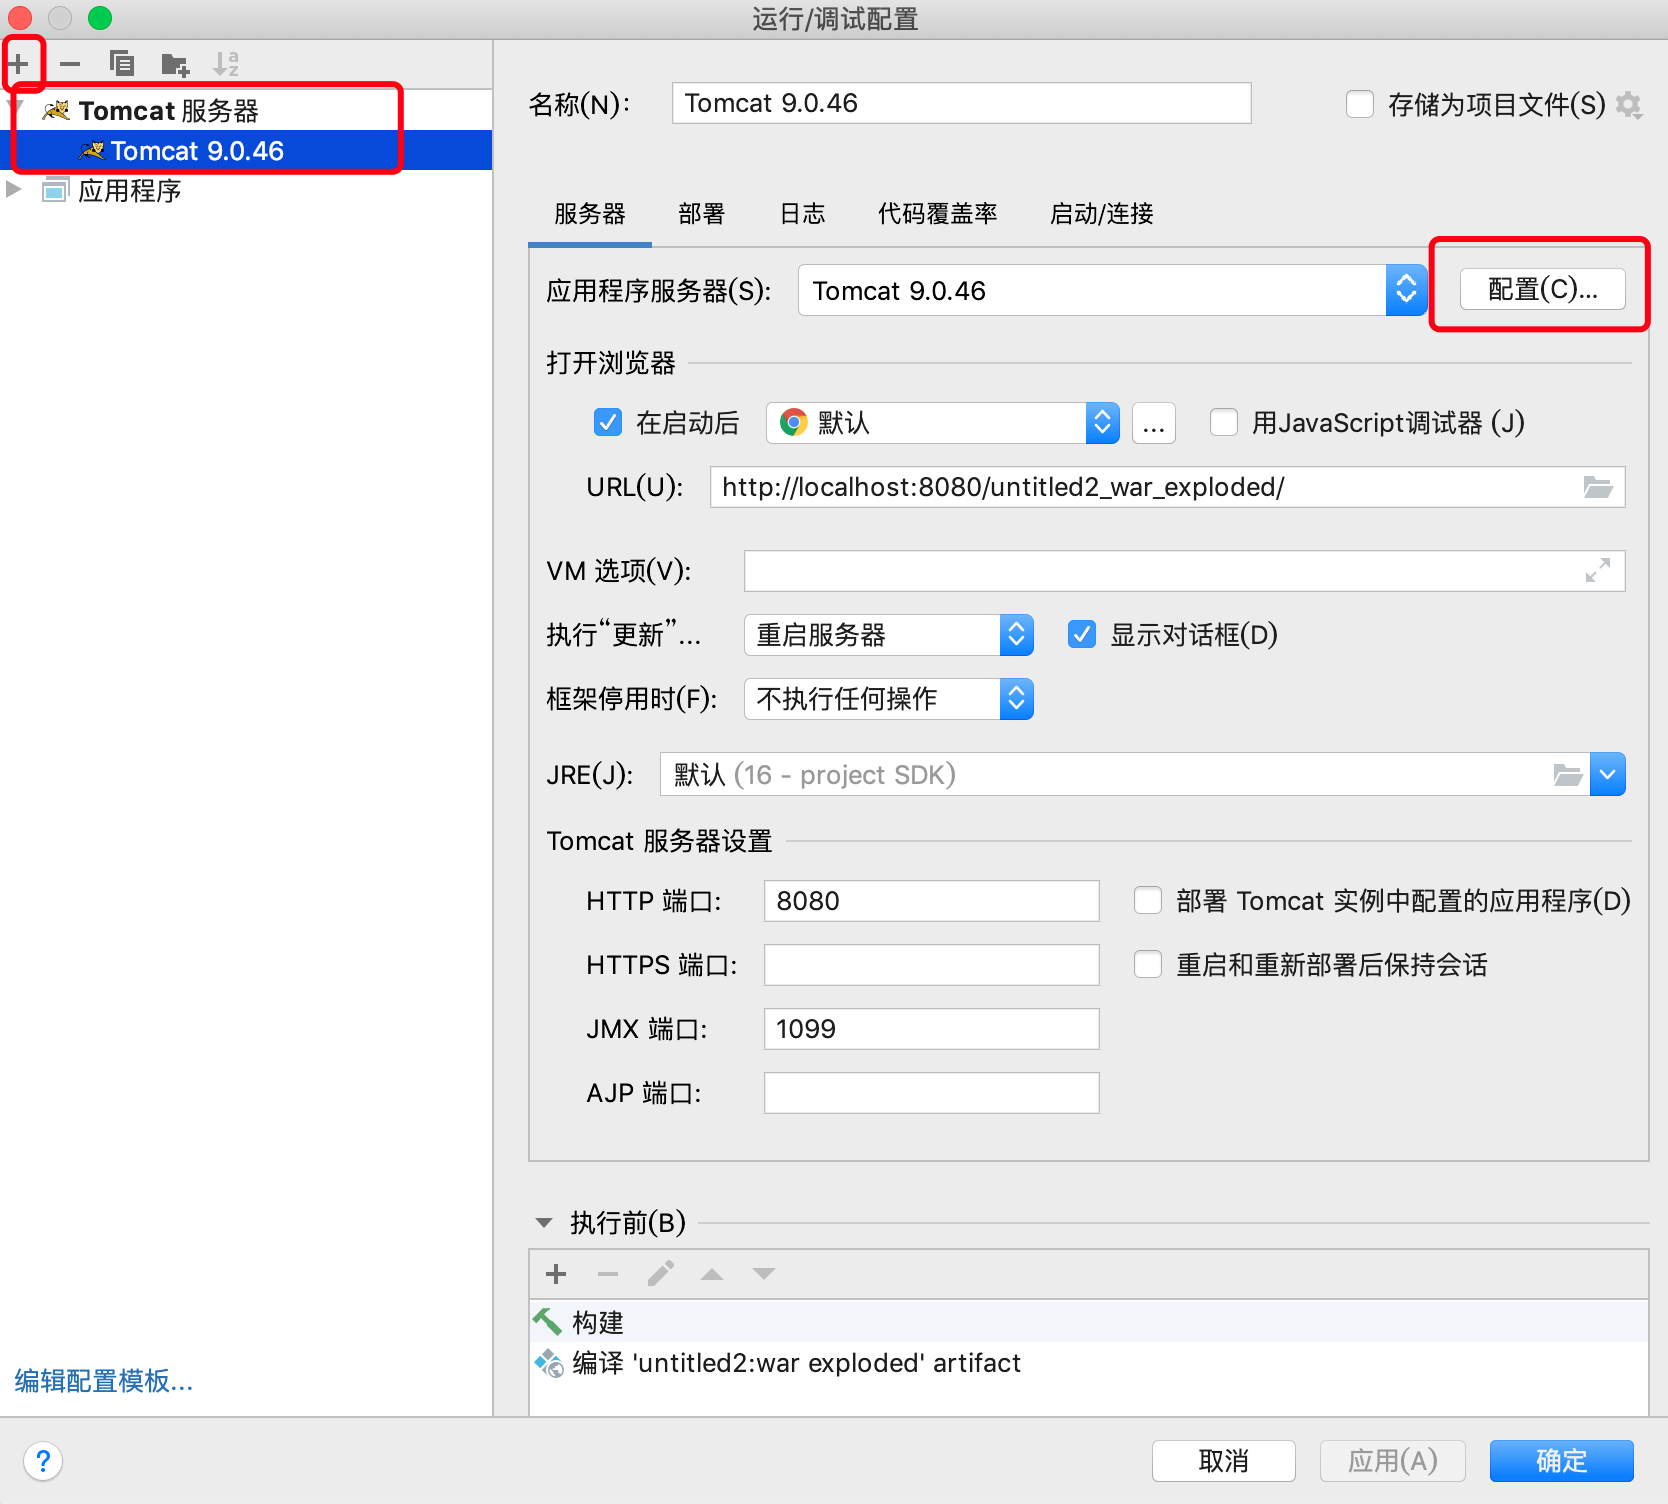The height and width of the screenshot is (1504, 1668).
Task: Click the remove configuration minus icon
Action: 70,63
